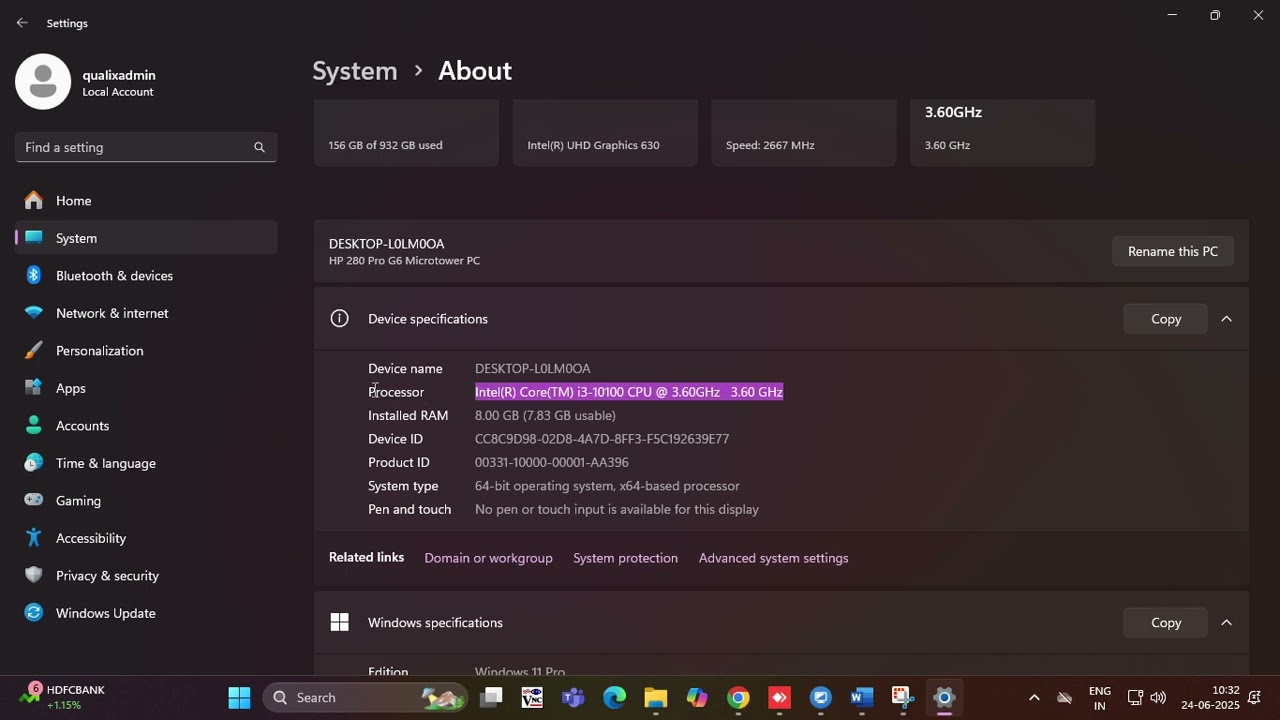1280x720 pixels.
Task: Open the network tray icon
Action: (x=1136, y=698)
